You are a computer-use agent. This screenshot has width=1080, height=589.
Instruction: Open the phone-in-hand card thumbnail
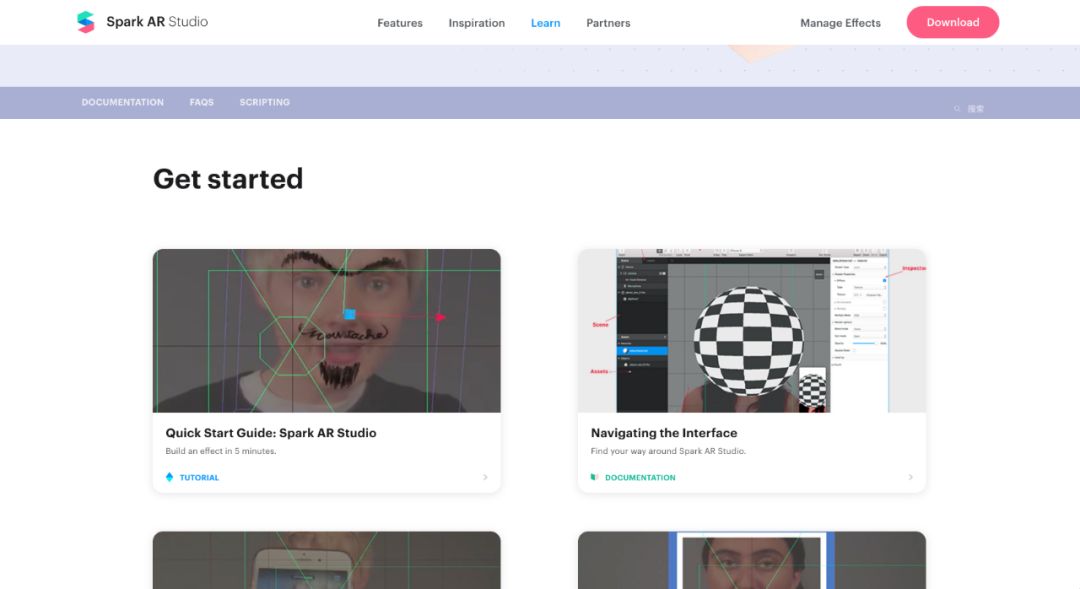(326, 560)
